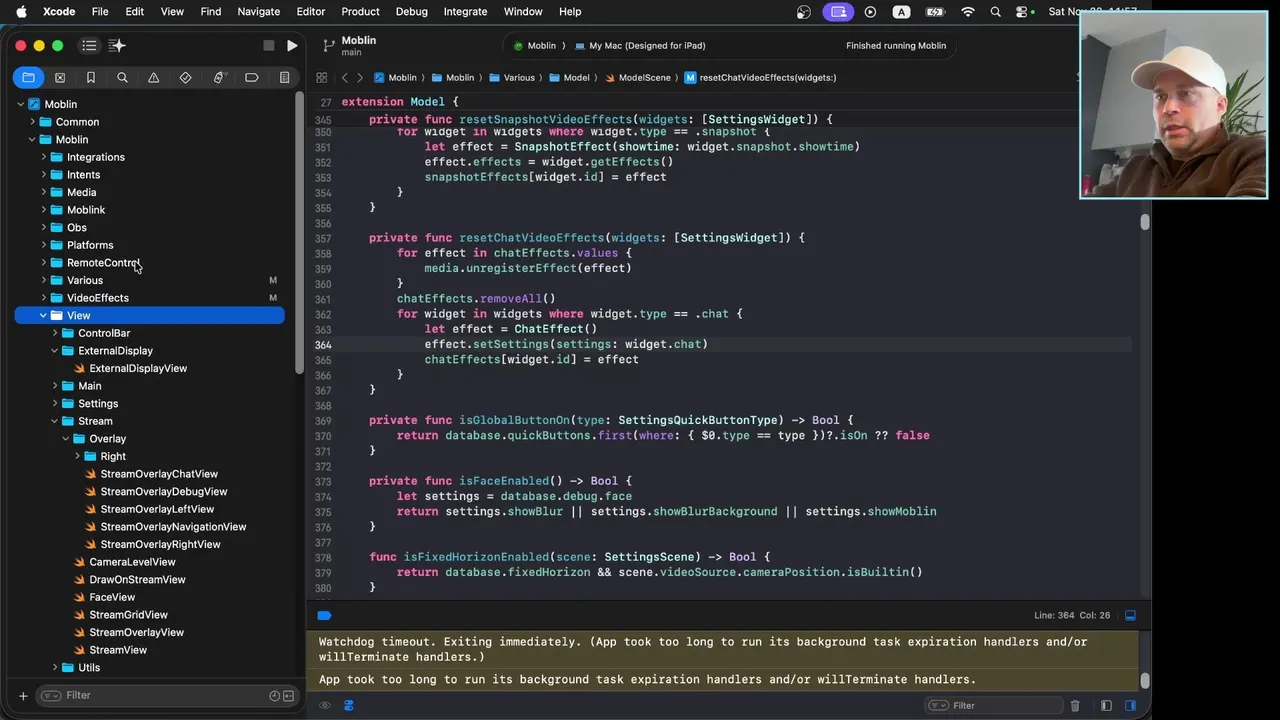Image resolution: width=1280 pixels, height=720 pixels.
Task: Open the Source Control navigator
Action: (x=60, y=77)
